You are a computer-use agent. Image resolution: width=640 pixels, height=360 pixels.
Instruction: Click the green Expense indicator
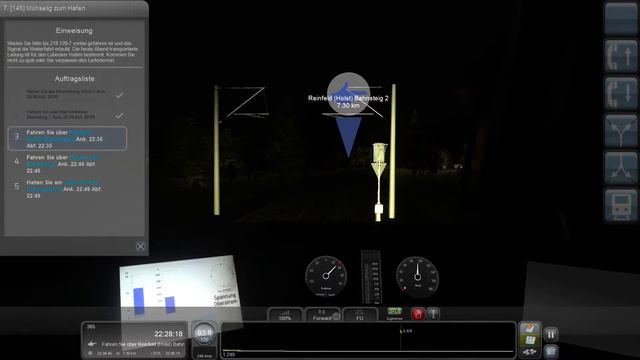click(394, 313)
